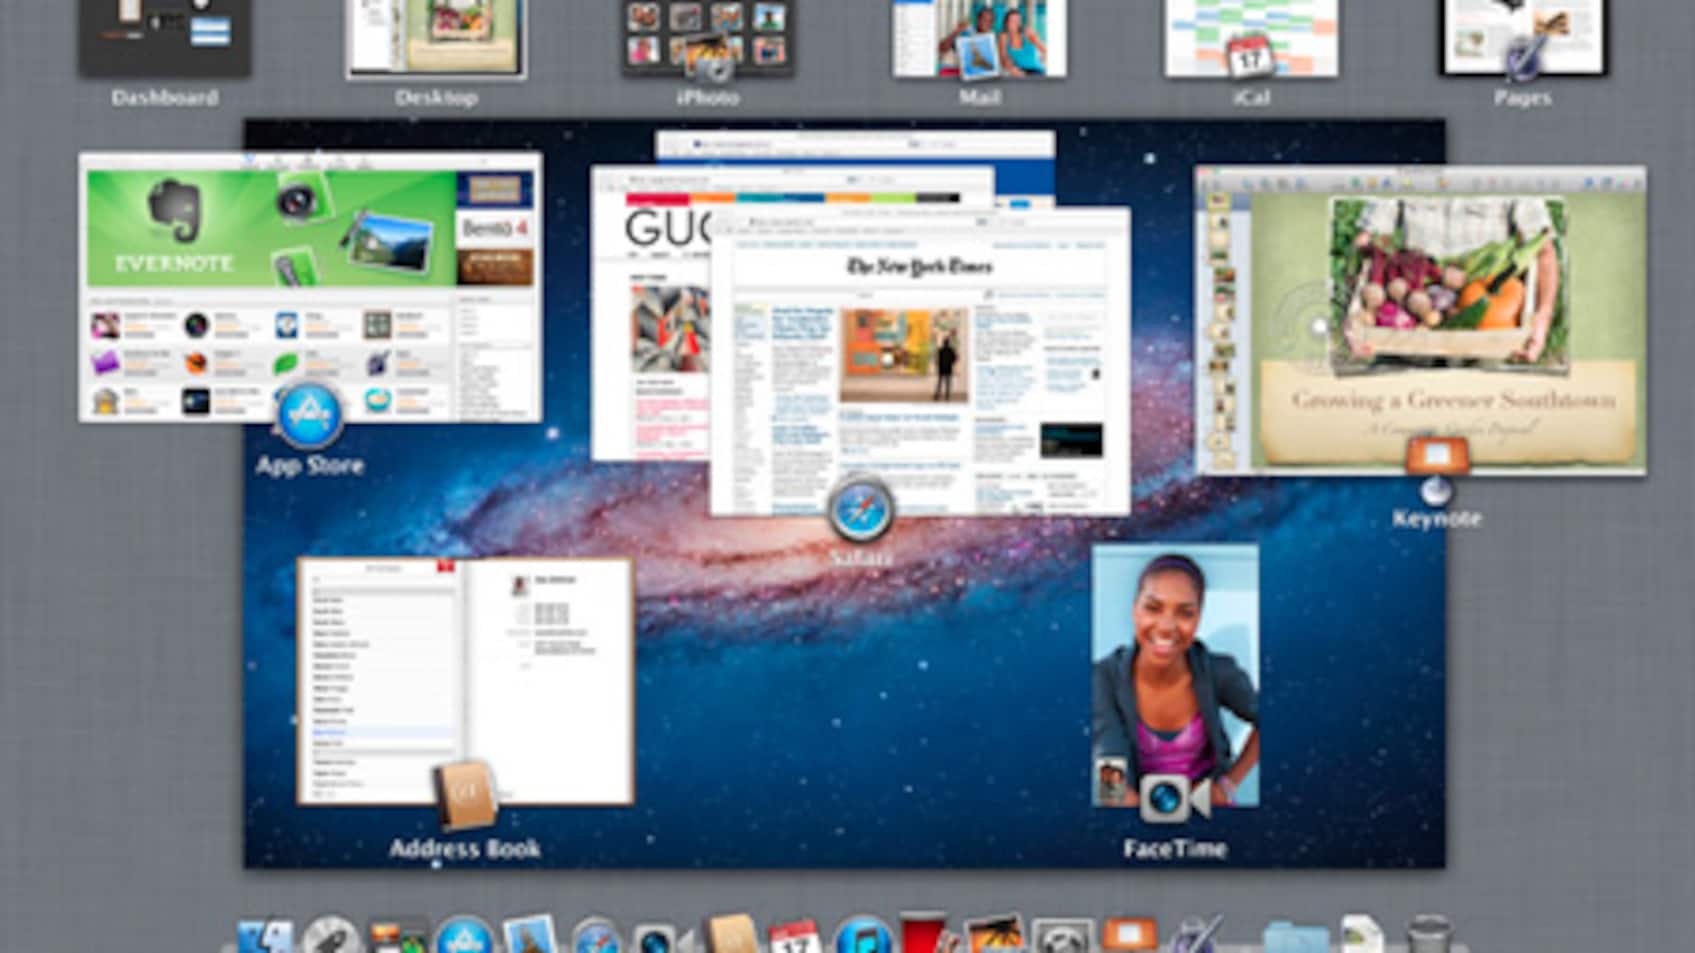This screenshot has height=953, width=1695.
Task: Click the Gucci logo in Safari window
Action: point(668,230)
